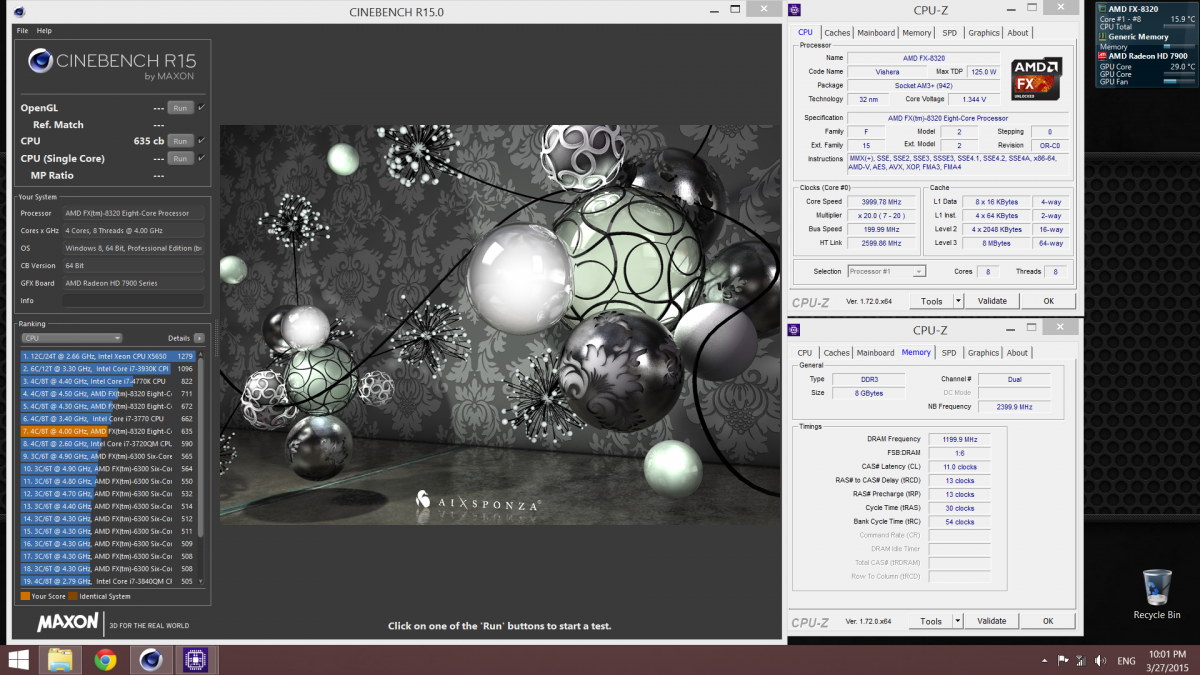Image resolution: width=1200 pixels, height=675 pixels.
Task: Open the Windows Start button
Action: tap(18, 660)
